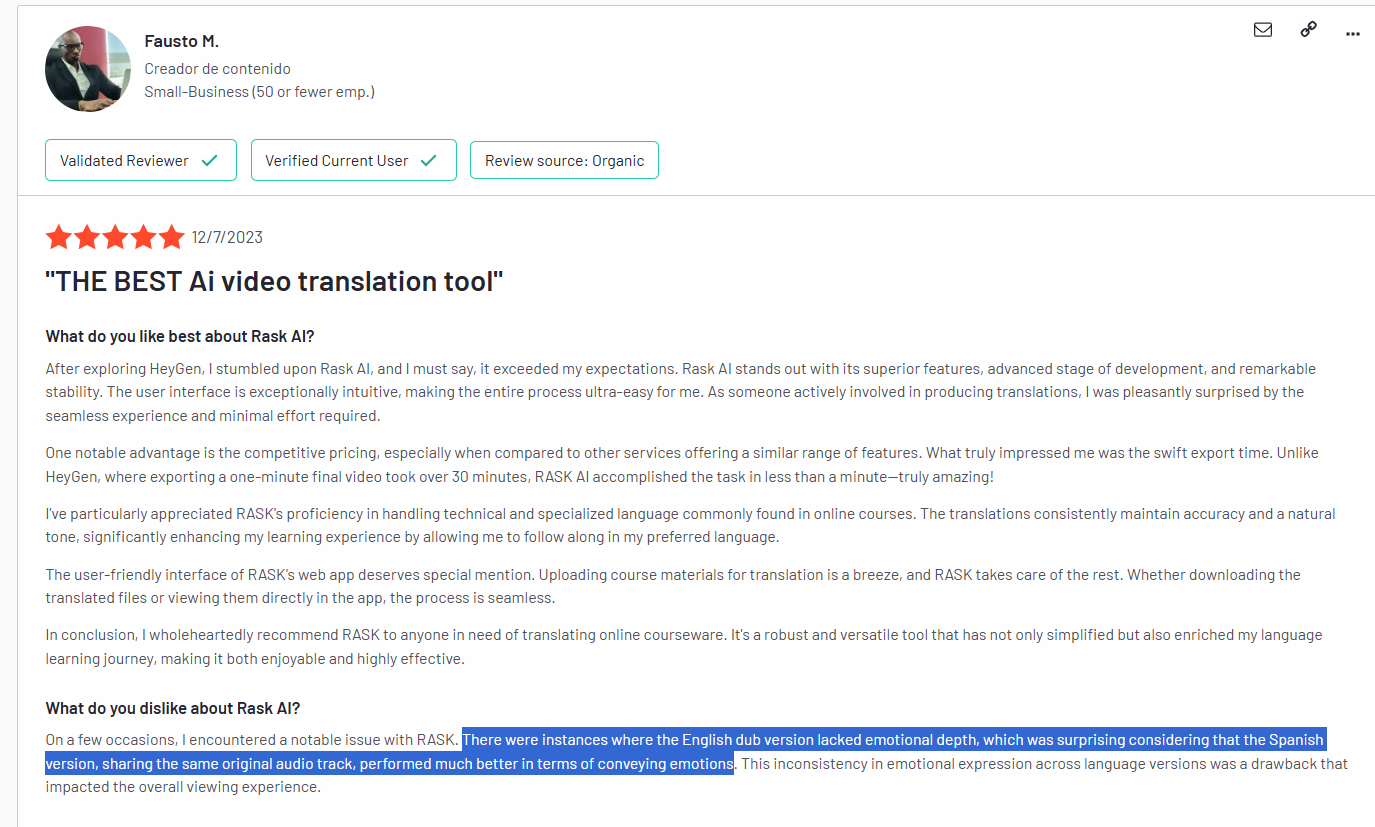Screen dimensions: 1375x827
Task: Click the envelope email icon
Action: click(x=1263, y=30)
